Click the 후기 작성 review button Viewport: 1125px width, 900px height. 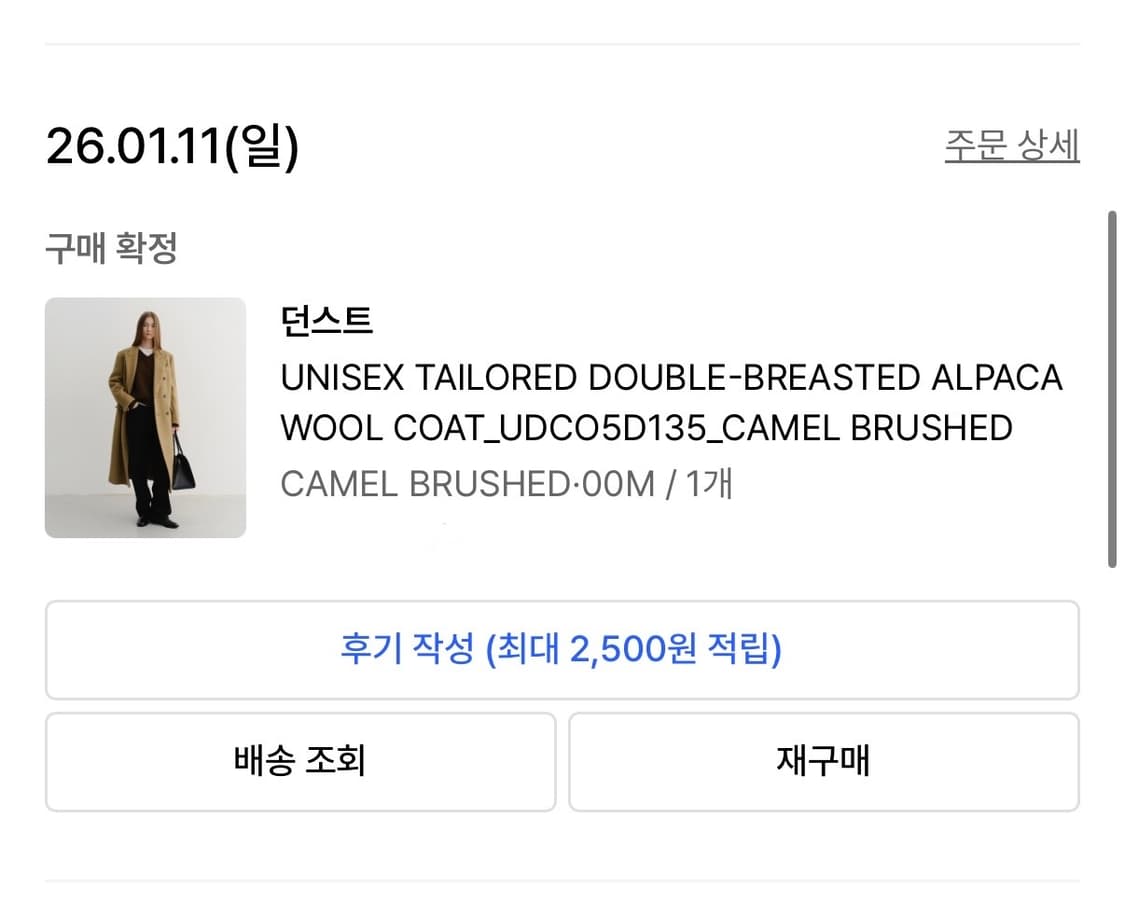pos(561,650)
